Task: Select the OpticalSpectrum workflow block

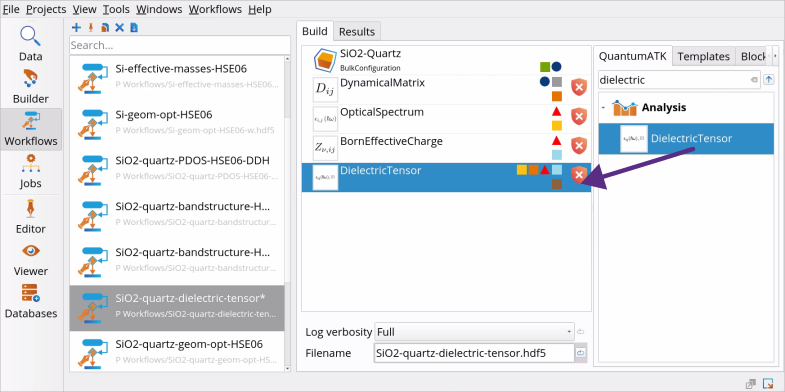Action: pyautogui.click(x=447, y=119)
